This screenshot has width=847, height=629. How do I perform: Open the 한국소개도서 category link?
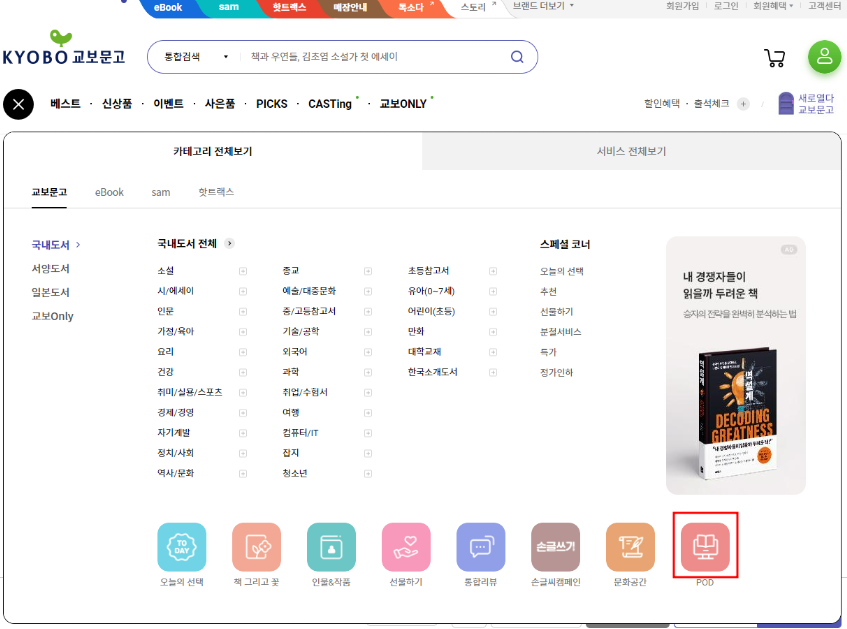pos(433,372)
